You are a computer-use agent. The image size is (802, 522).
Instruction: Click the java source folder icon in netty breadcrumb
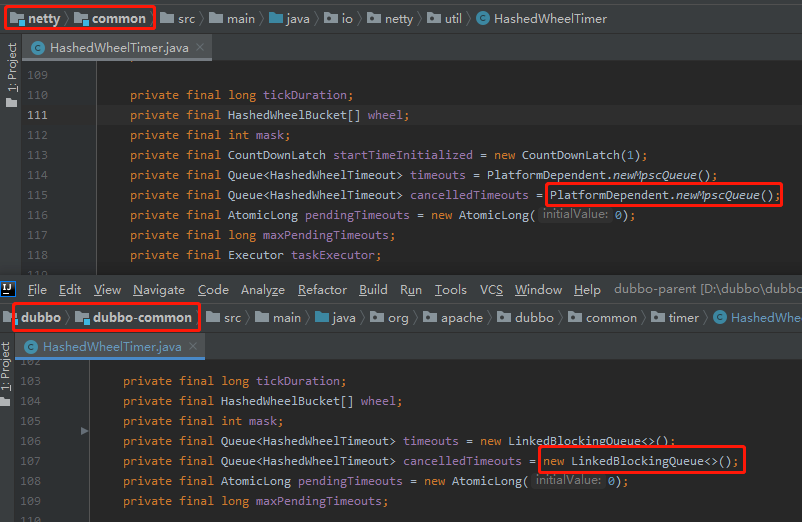click(x=276, y=18)
